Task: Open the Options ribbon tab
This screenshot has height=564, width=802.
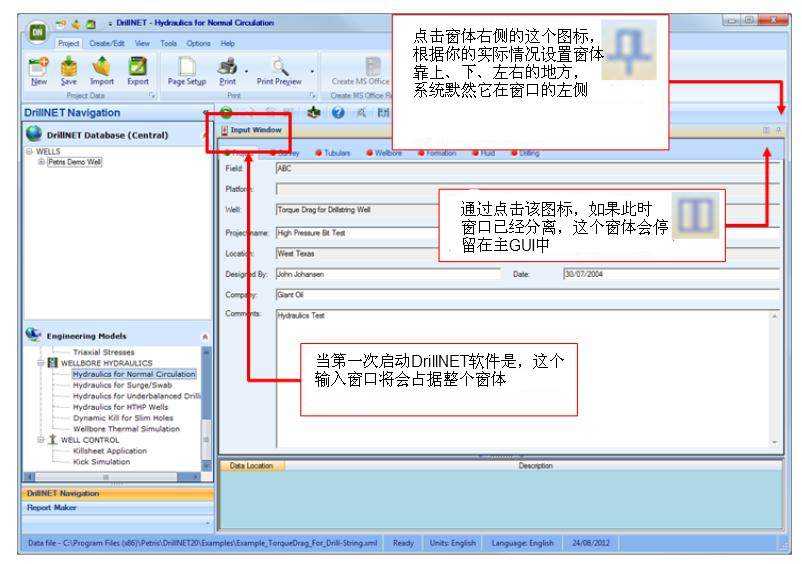Action: [198, 43]
